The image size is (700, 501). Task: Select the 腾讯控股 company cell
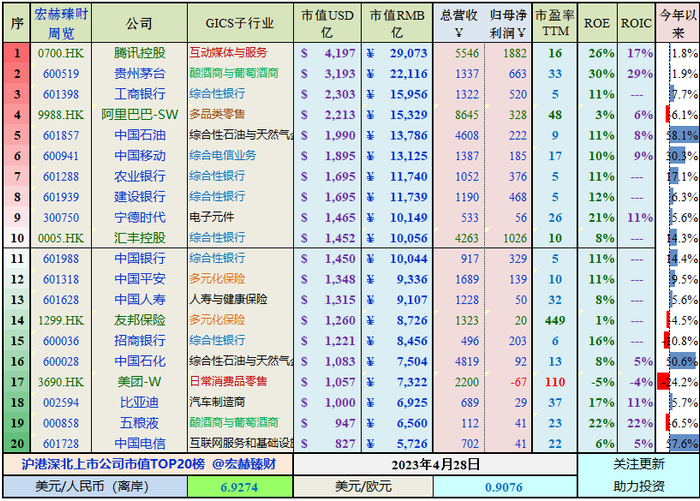[x=139, y=53]
